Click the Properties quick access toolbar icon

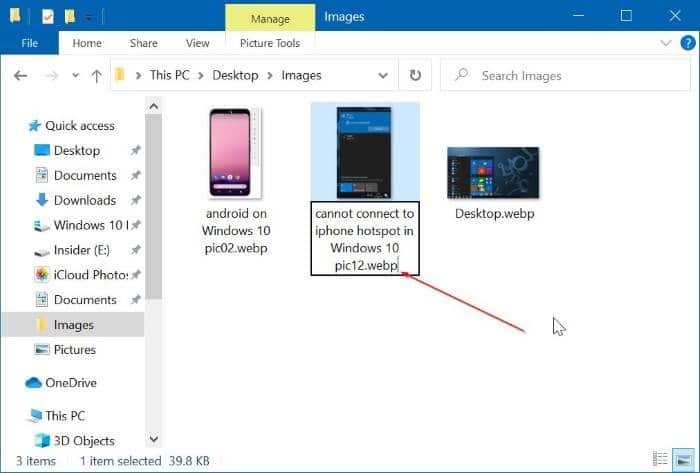tap(48, 17)
